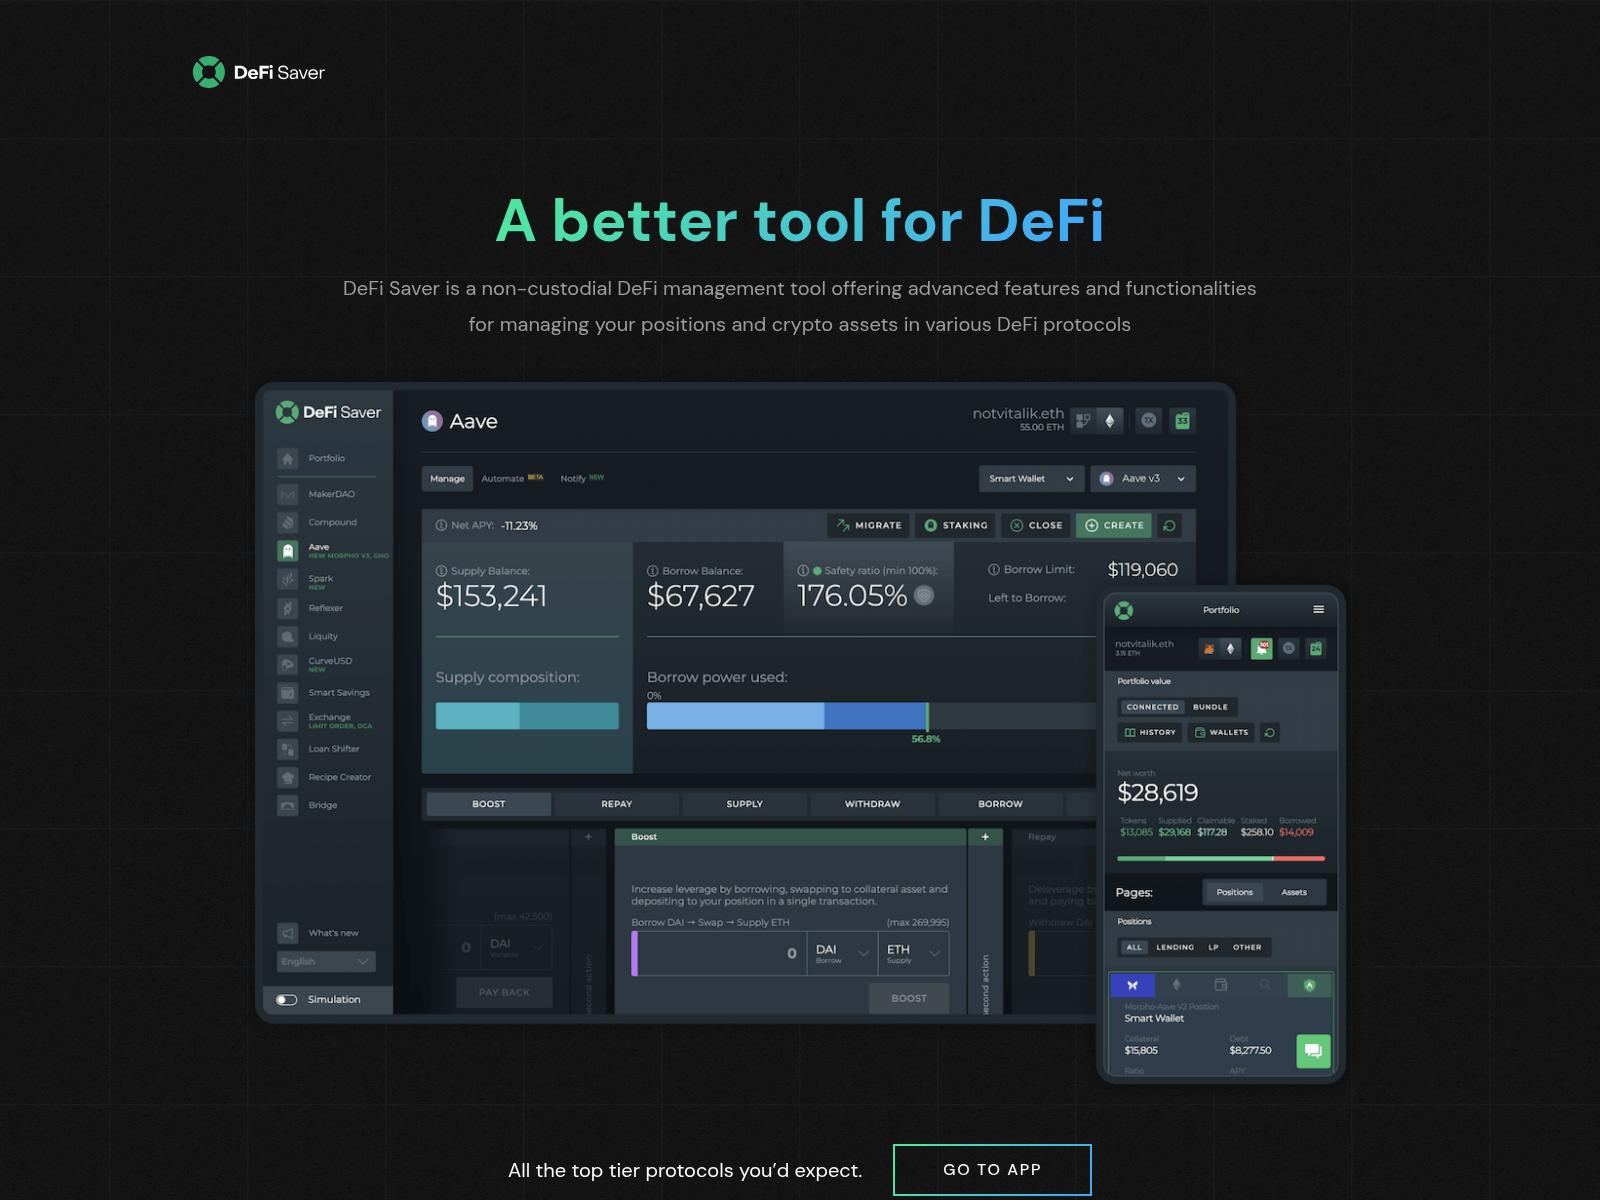Select the SUPPLY action tab
The image size is (1600, 1200).
pyautogui.click(x=745, y=804)
